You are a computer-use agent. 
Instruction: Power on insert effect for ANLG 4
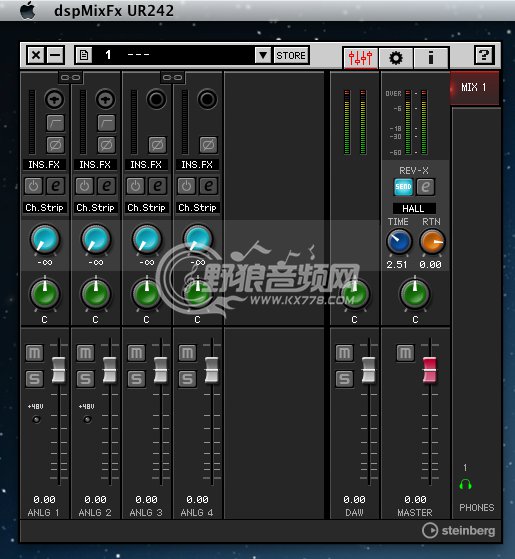tap(186, 186)
